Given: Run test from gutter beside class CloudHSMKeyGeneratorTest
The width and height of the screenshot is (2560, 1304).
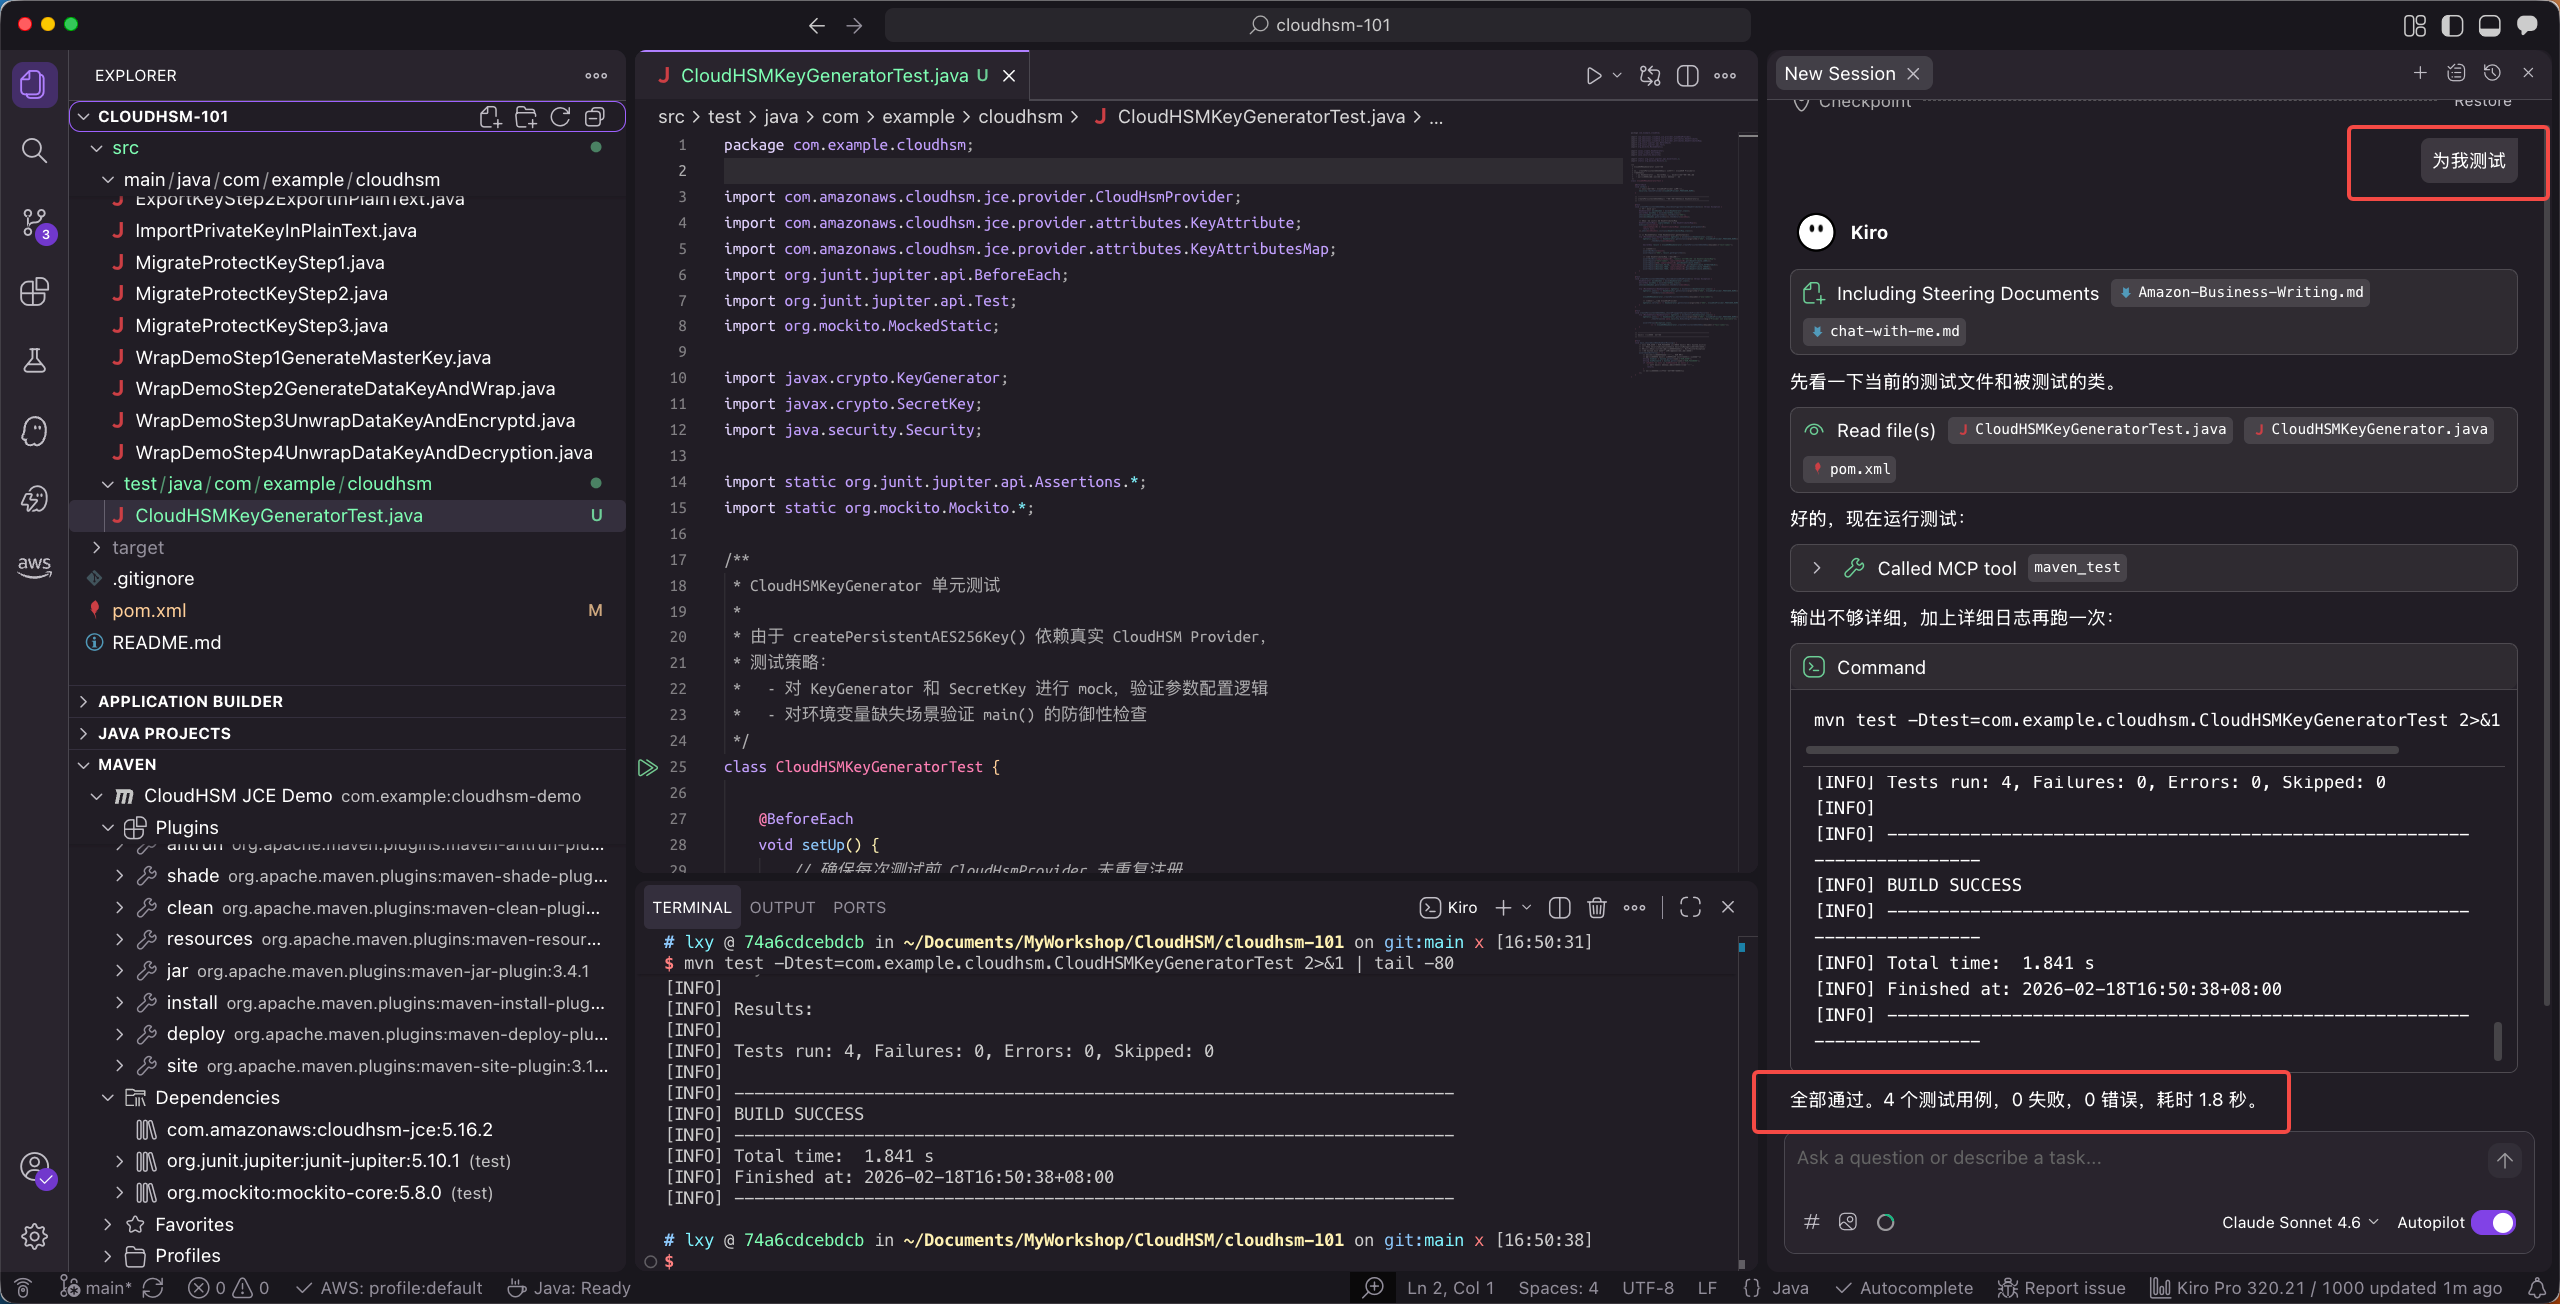Looking at the screenshot, I should click(x=648, y=767).
